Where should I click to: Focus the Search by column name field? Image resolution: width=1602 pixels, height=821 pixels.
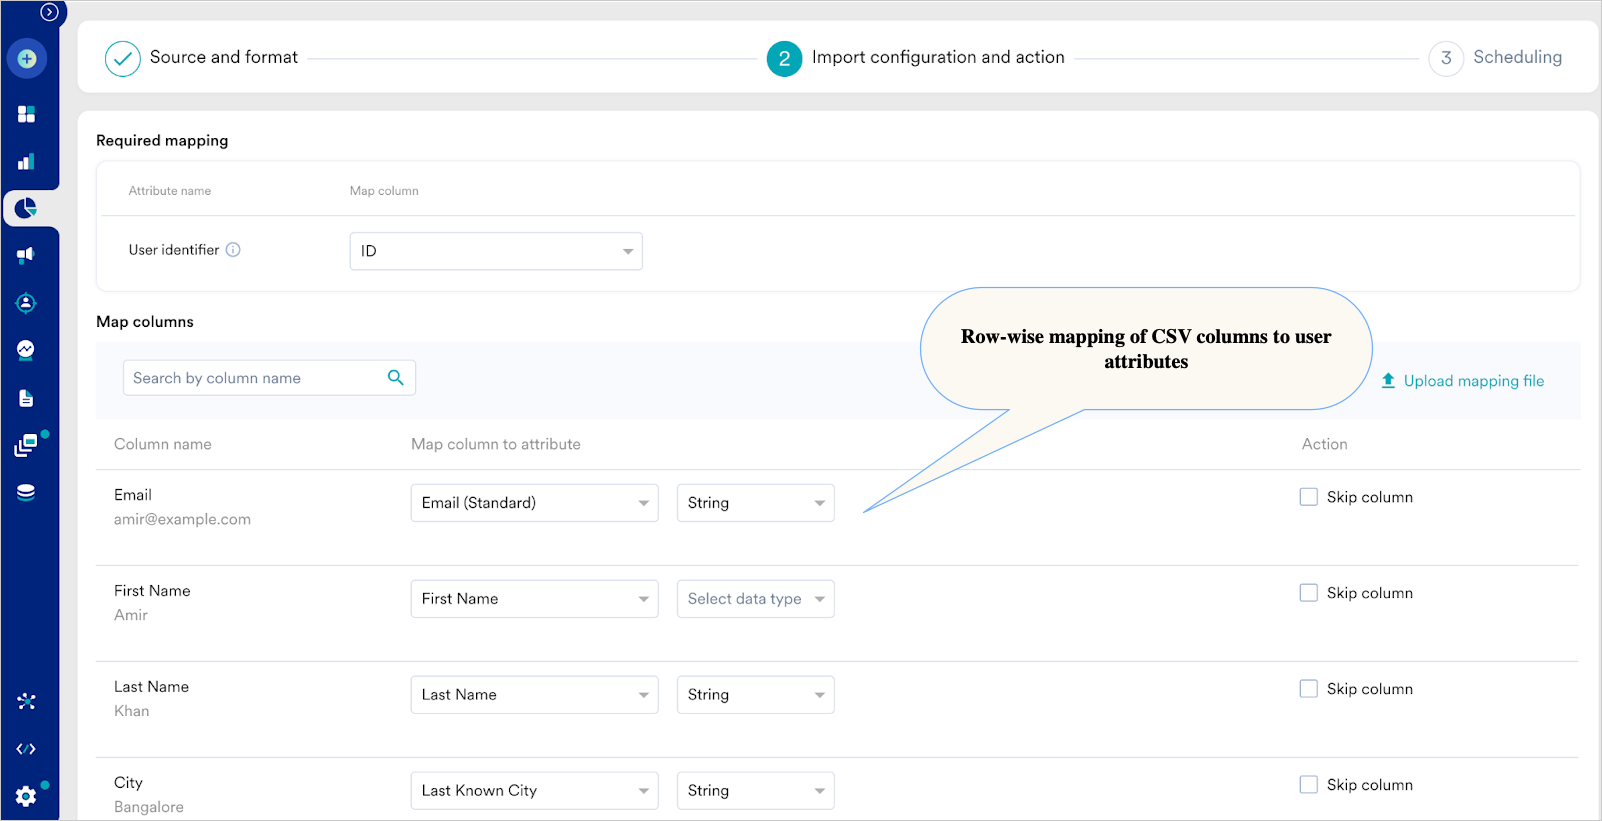point(253,378)
